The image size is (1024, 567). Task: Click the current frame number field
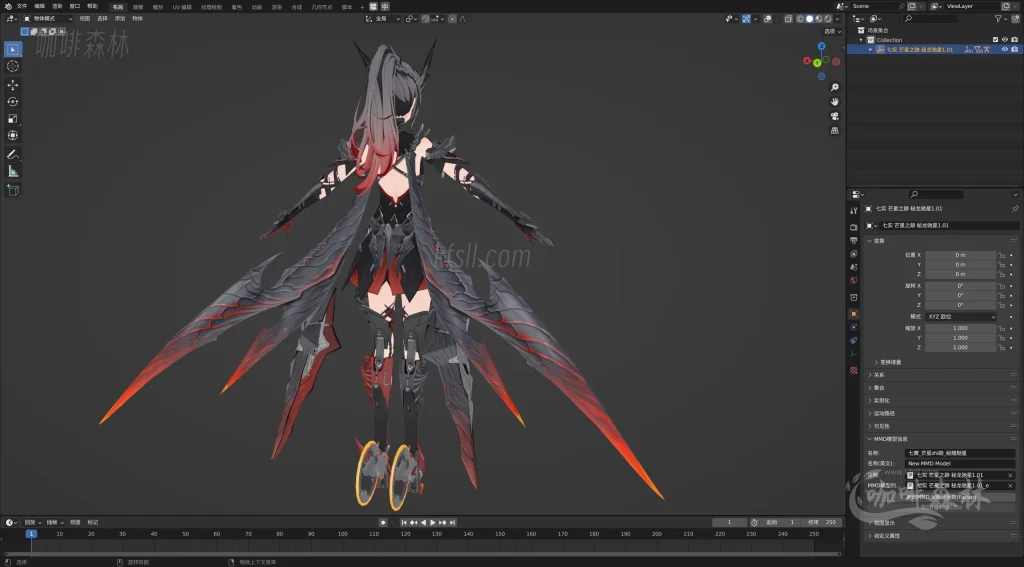(x=729, y=523)
